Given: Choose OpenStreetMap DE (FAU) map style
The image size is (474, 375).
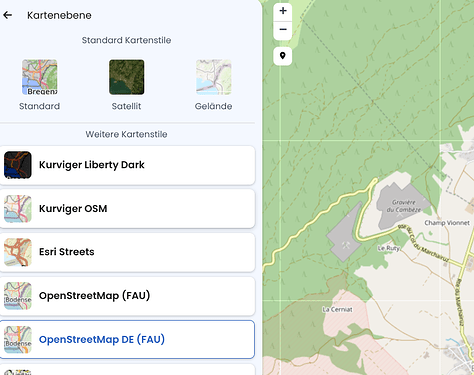Looking at the screenshot, I should click(x=127, y=339).
